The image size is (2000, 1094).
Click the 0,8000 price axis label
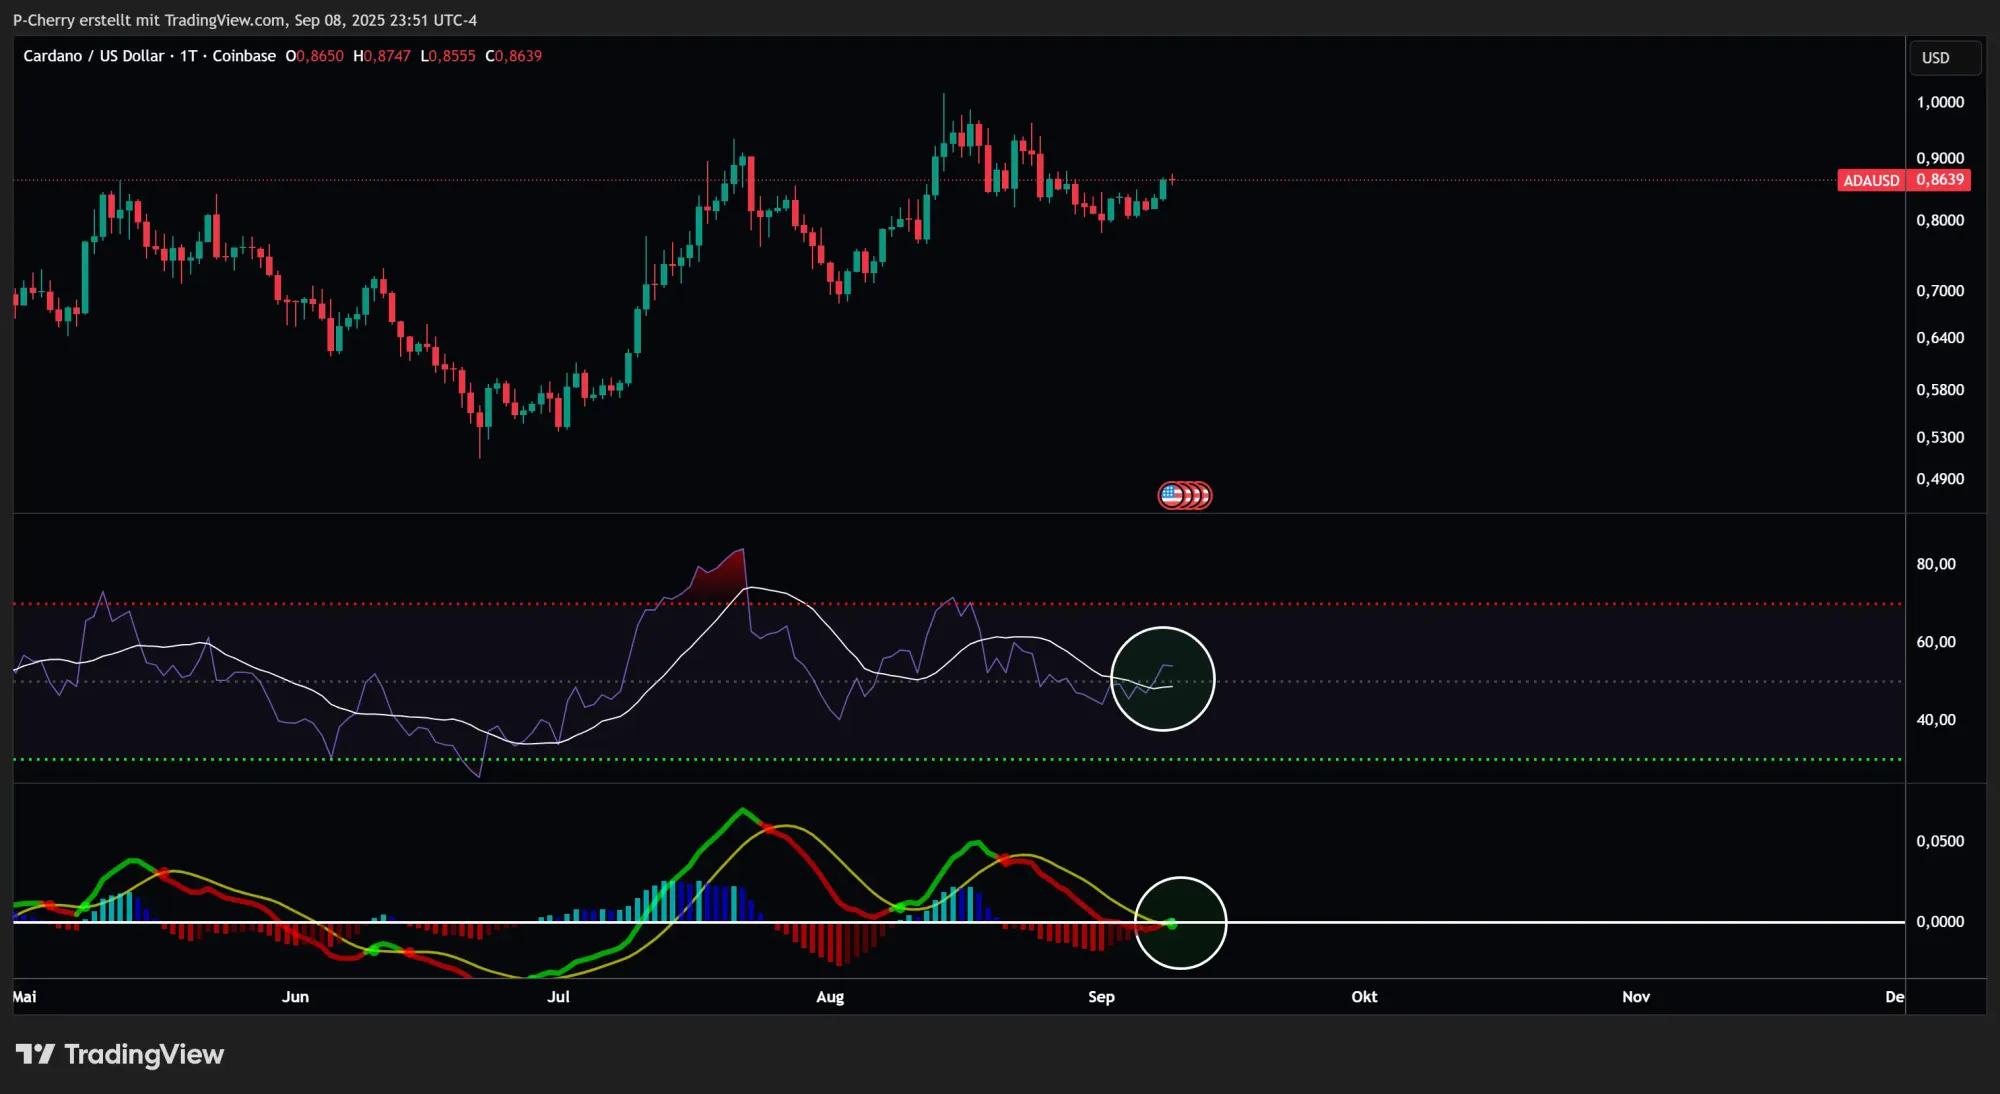point(1940,220)
